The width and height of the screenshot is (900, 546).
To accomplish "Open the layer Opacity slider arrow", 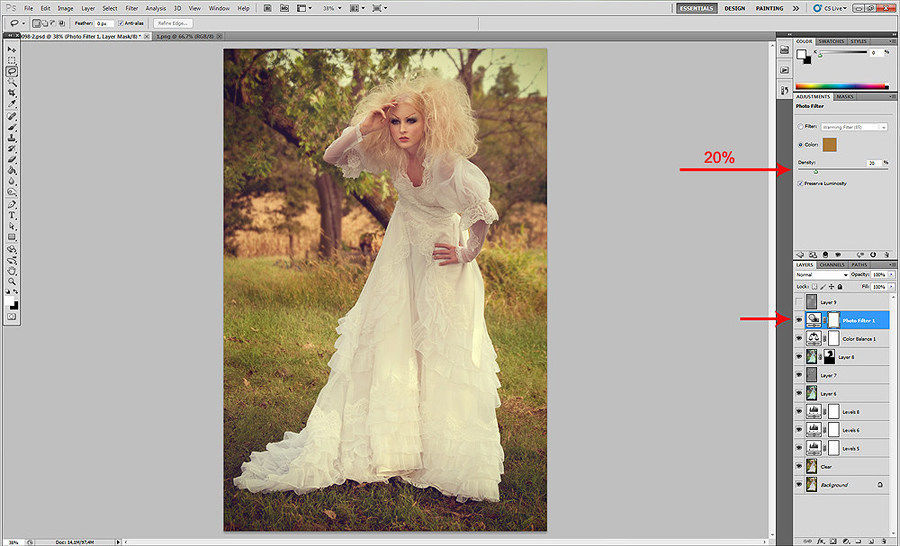I will (891, 274).
